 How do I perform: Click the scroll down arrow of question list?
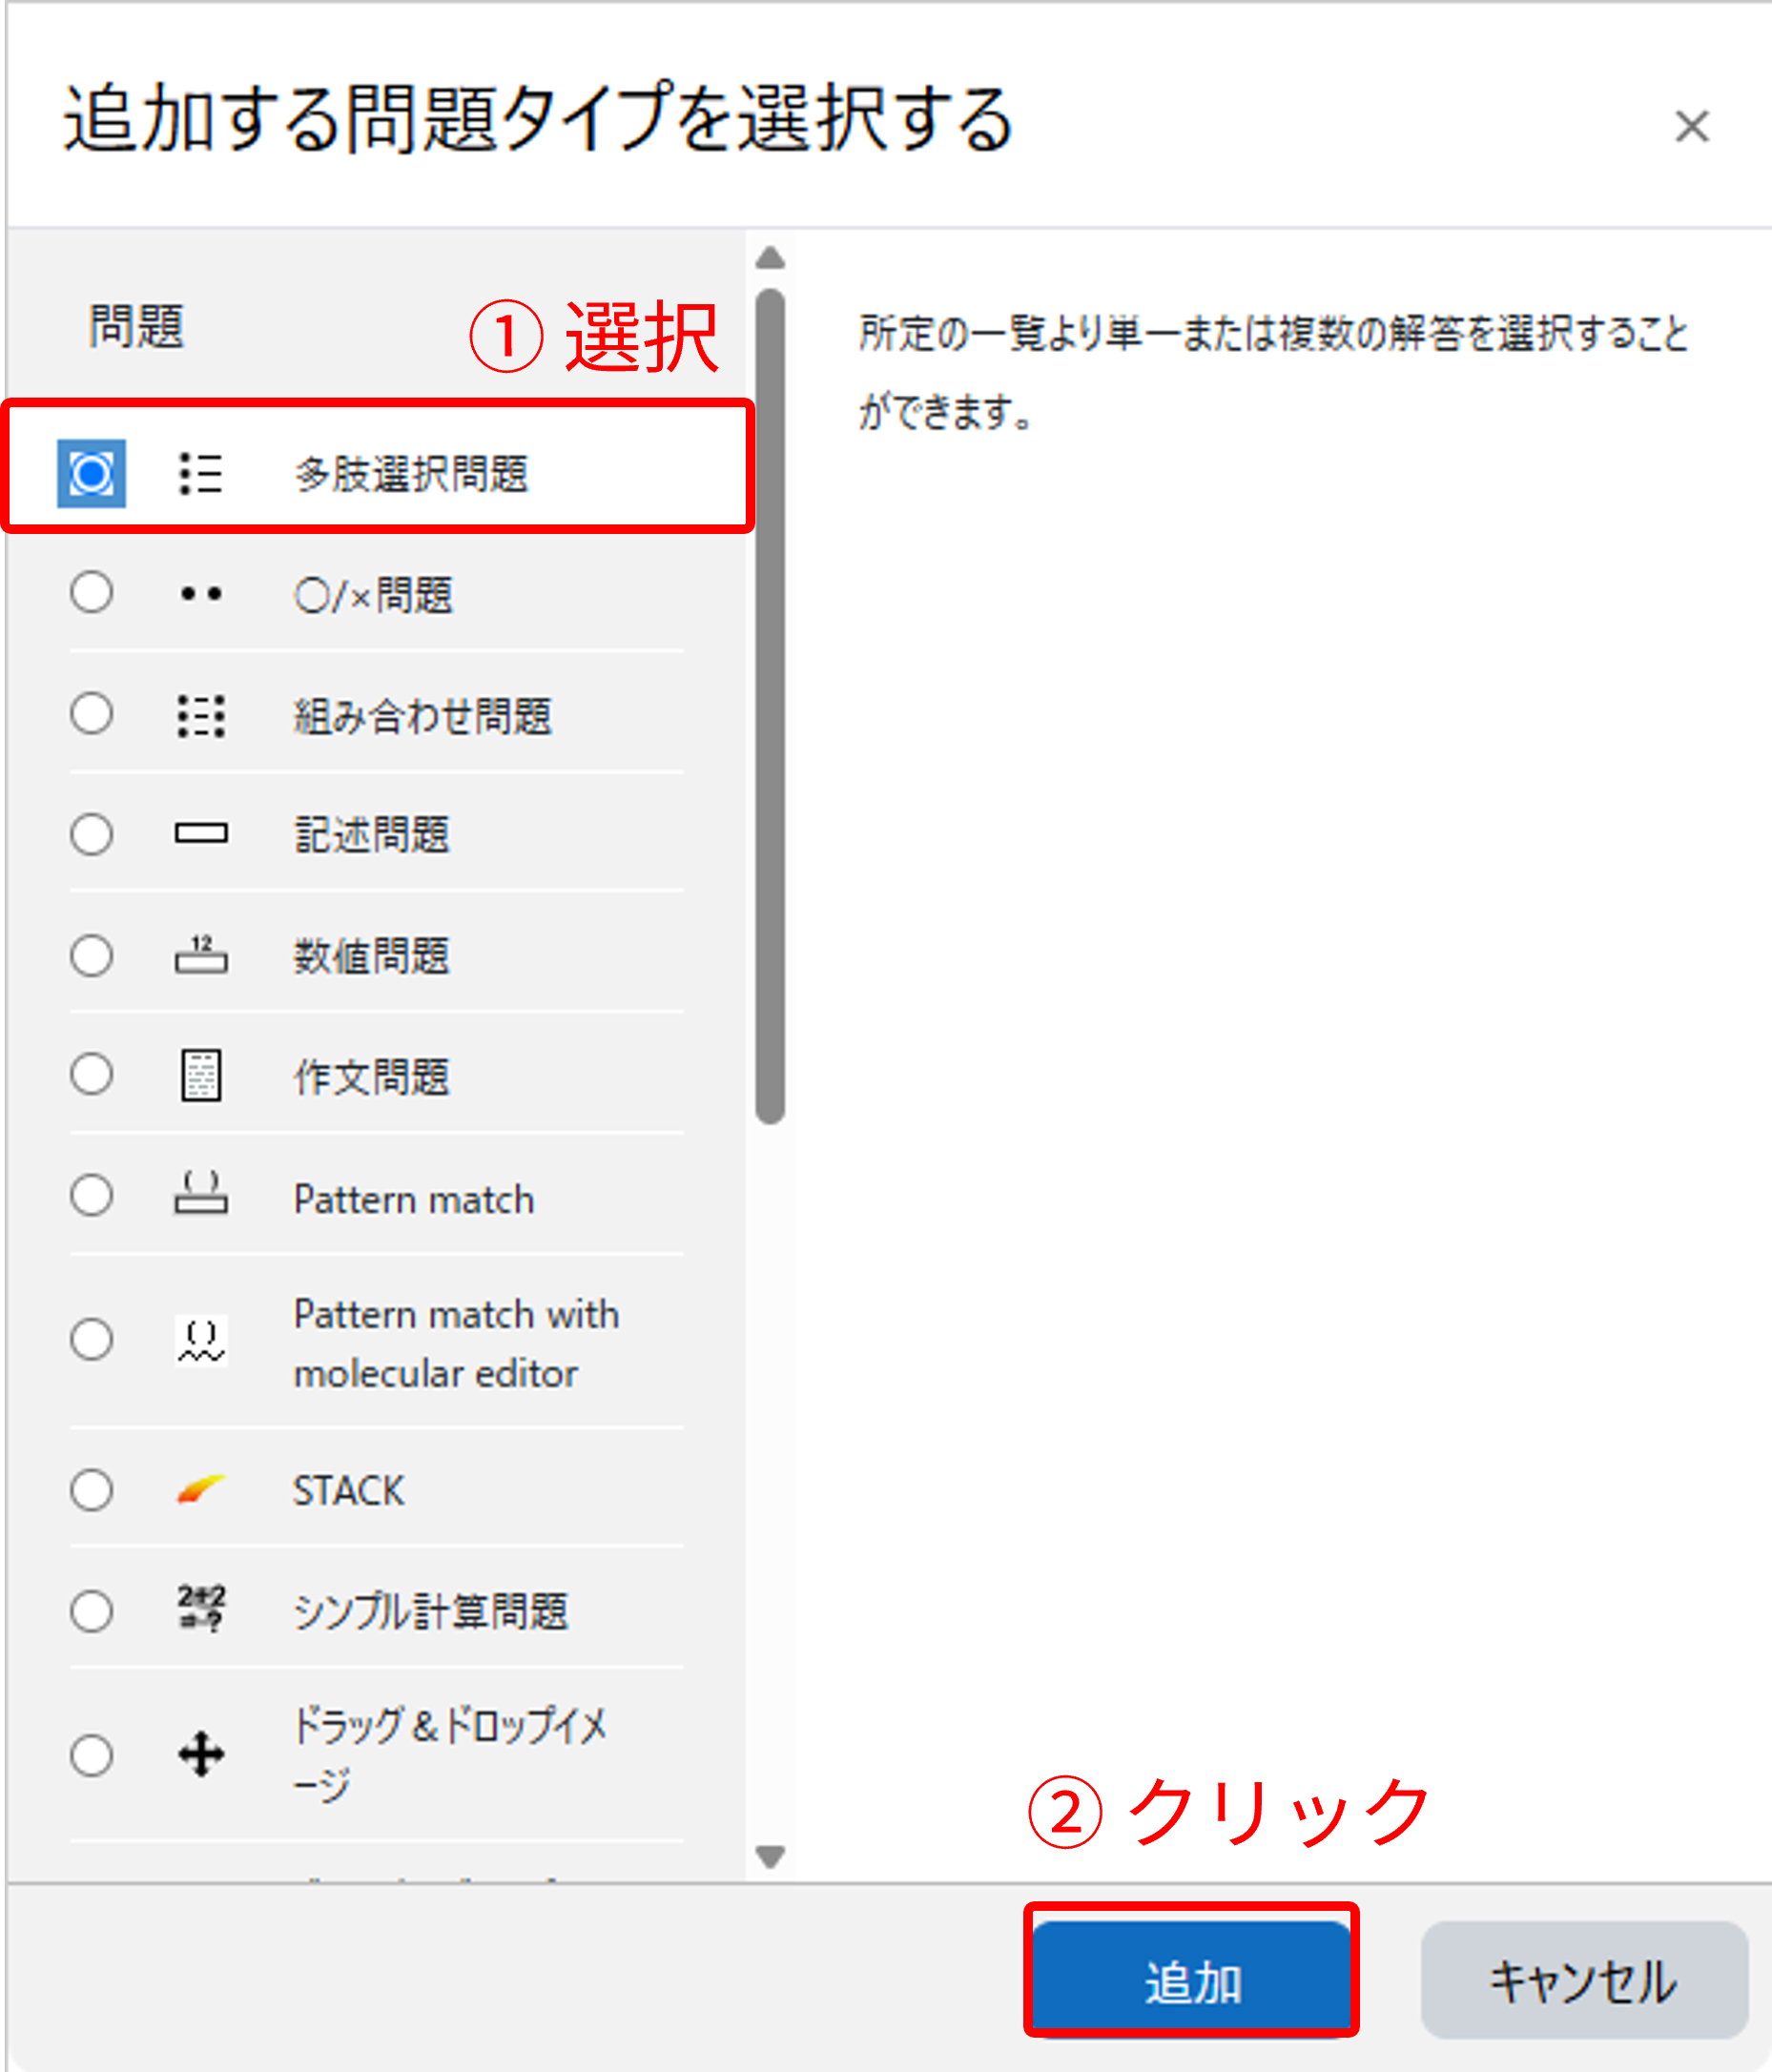770,1857
